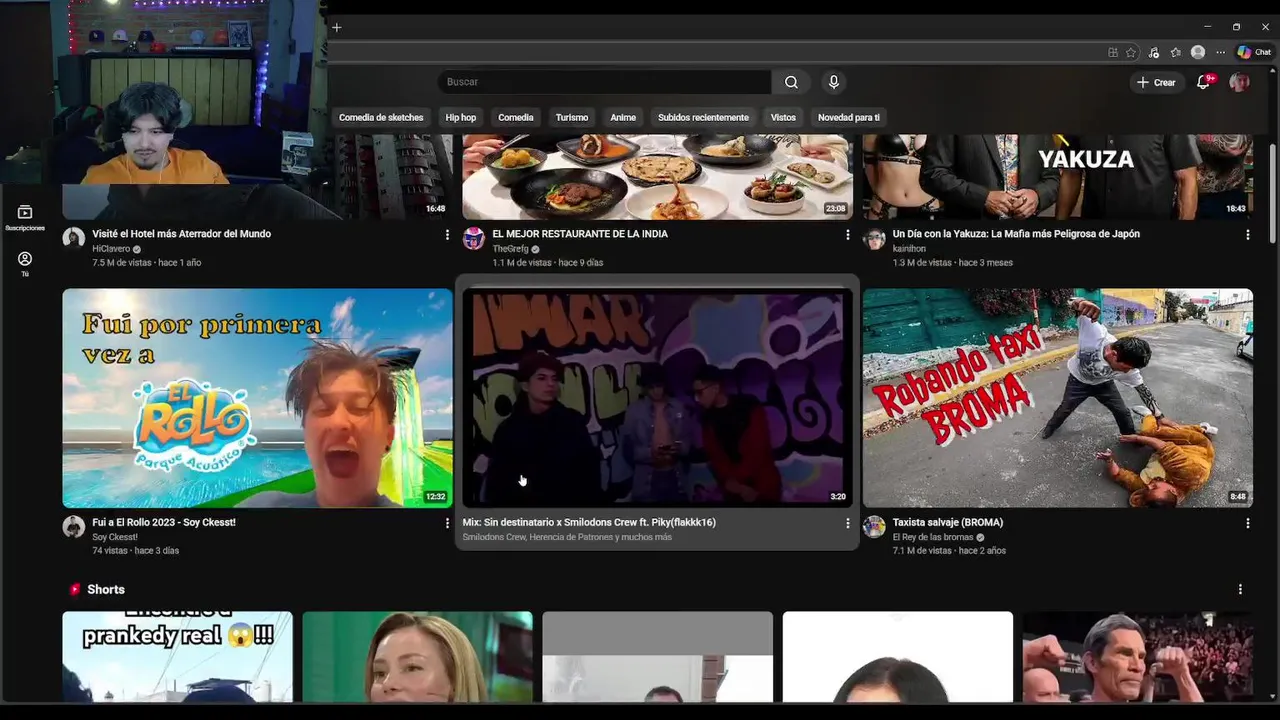Select the Novedad para ti chip
The height and width of the screenshot is (720, 1280).
[x=849, y=117]
